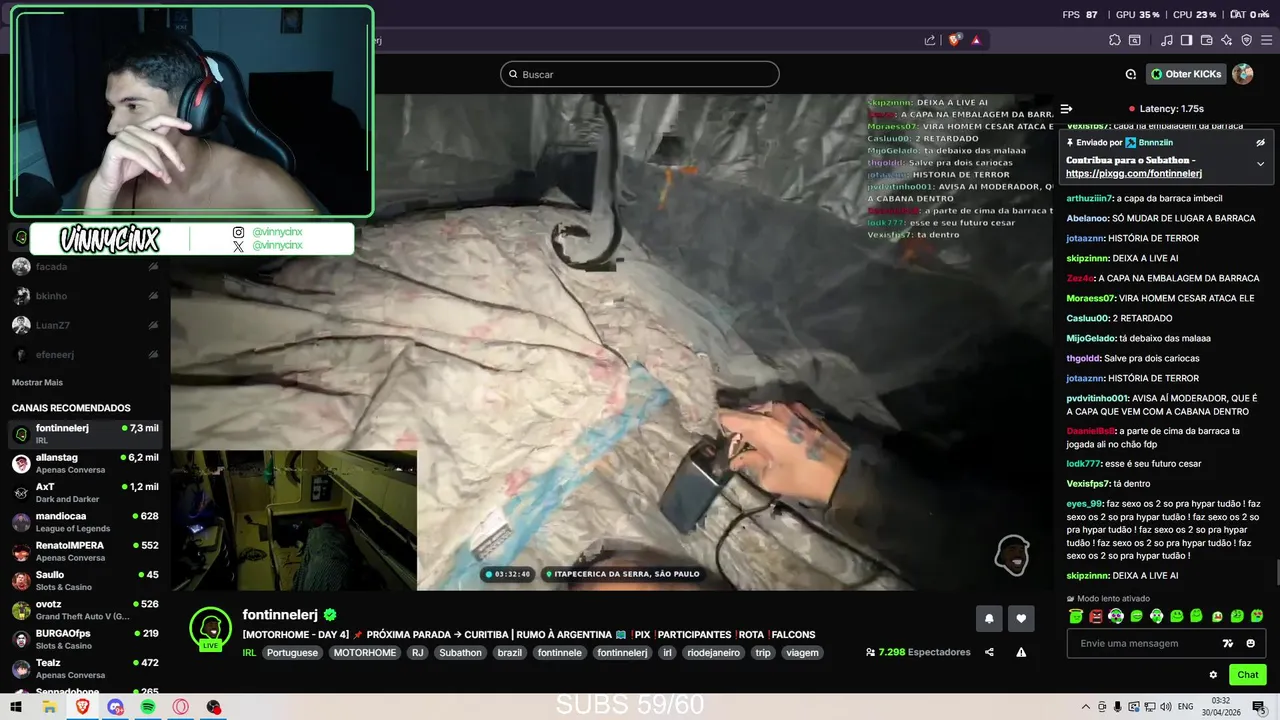1280x720 pixels.
Task: Click the Bnnnziin username in pinned message
Action: click(x=1155, y=143)
